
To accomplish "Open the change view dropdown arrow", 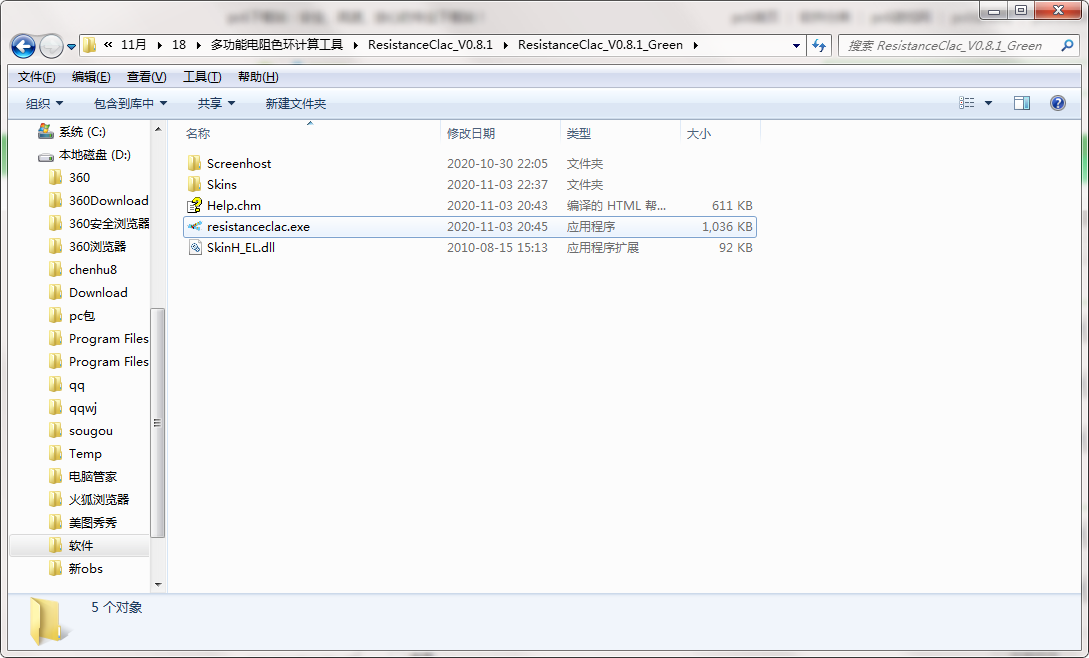I will pyautogui.click(x=989, y=103).
